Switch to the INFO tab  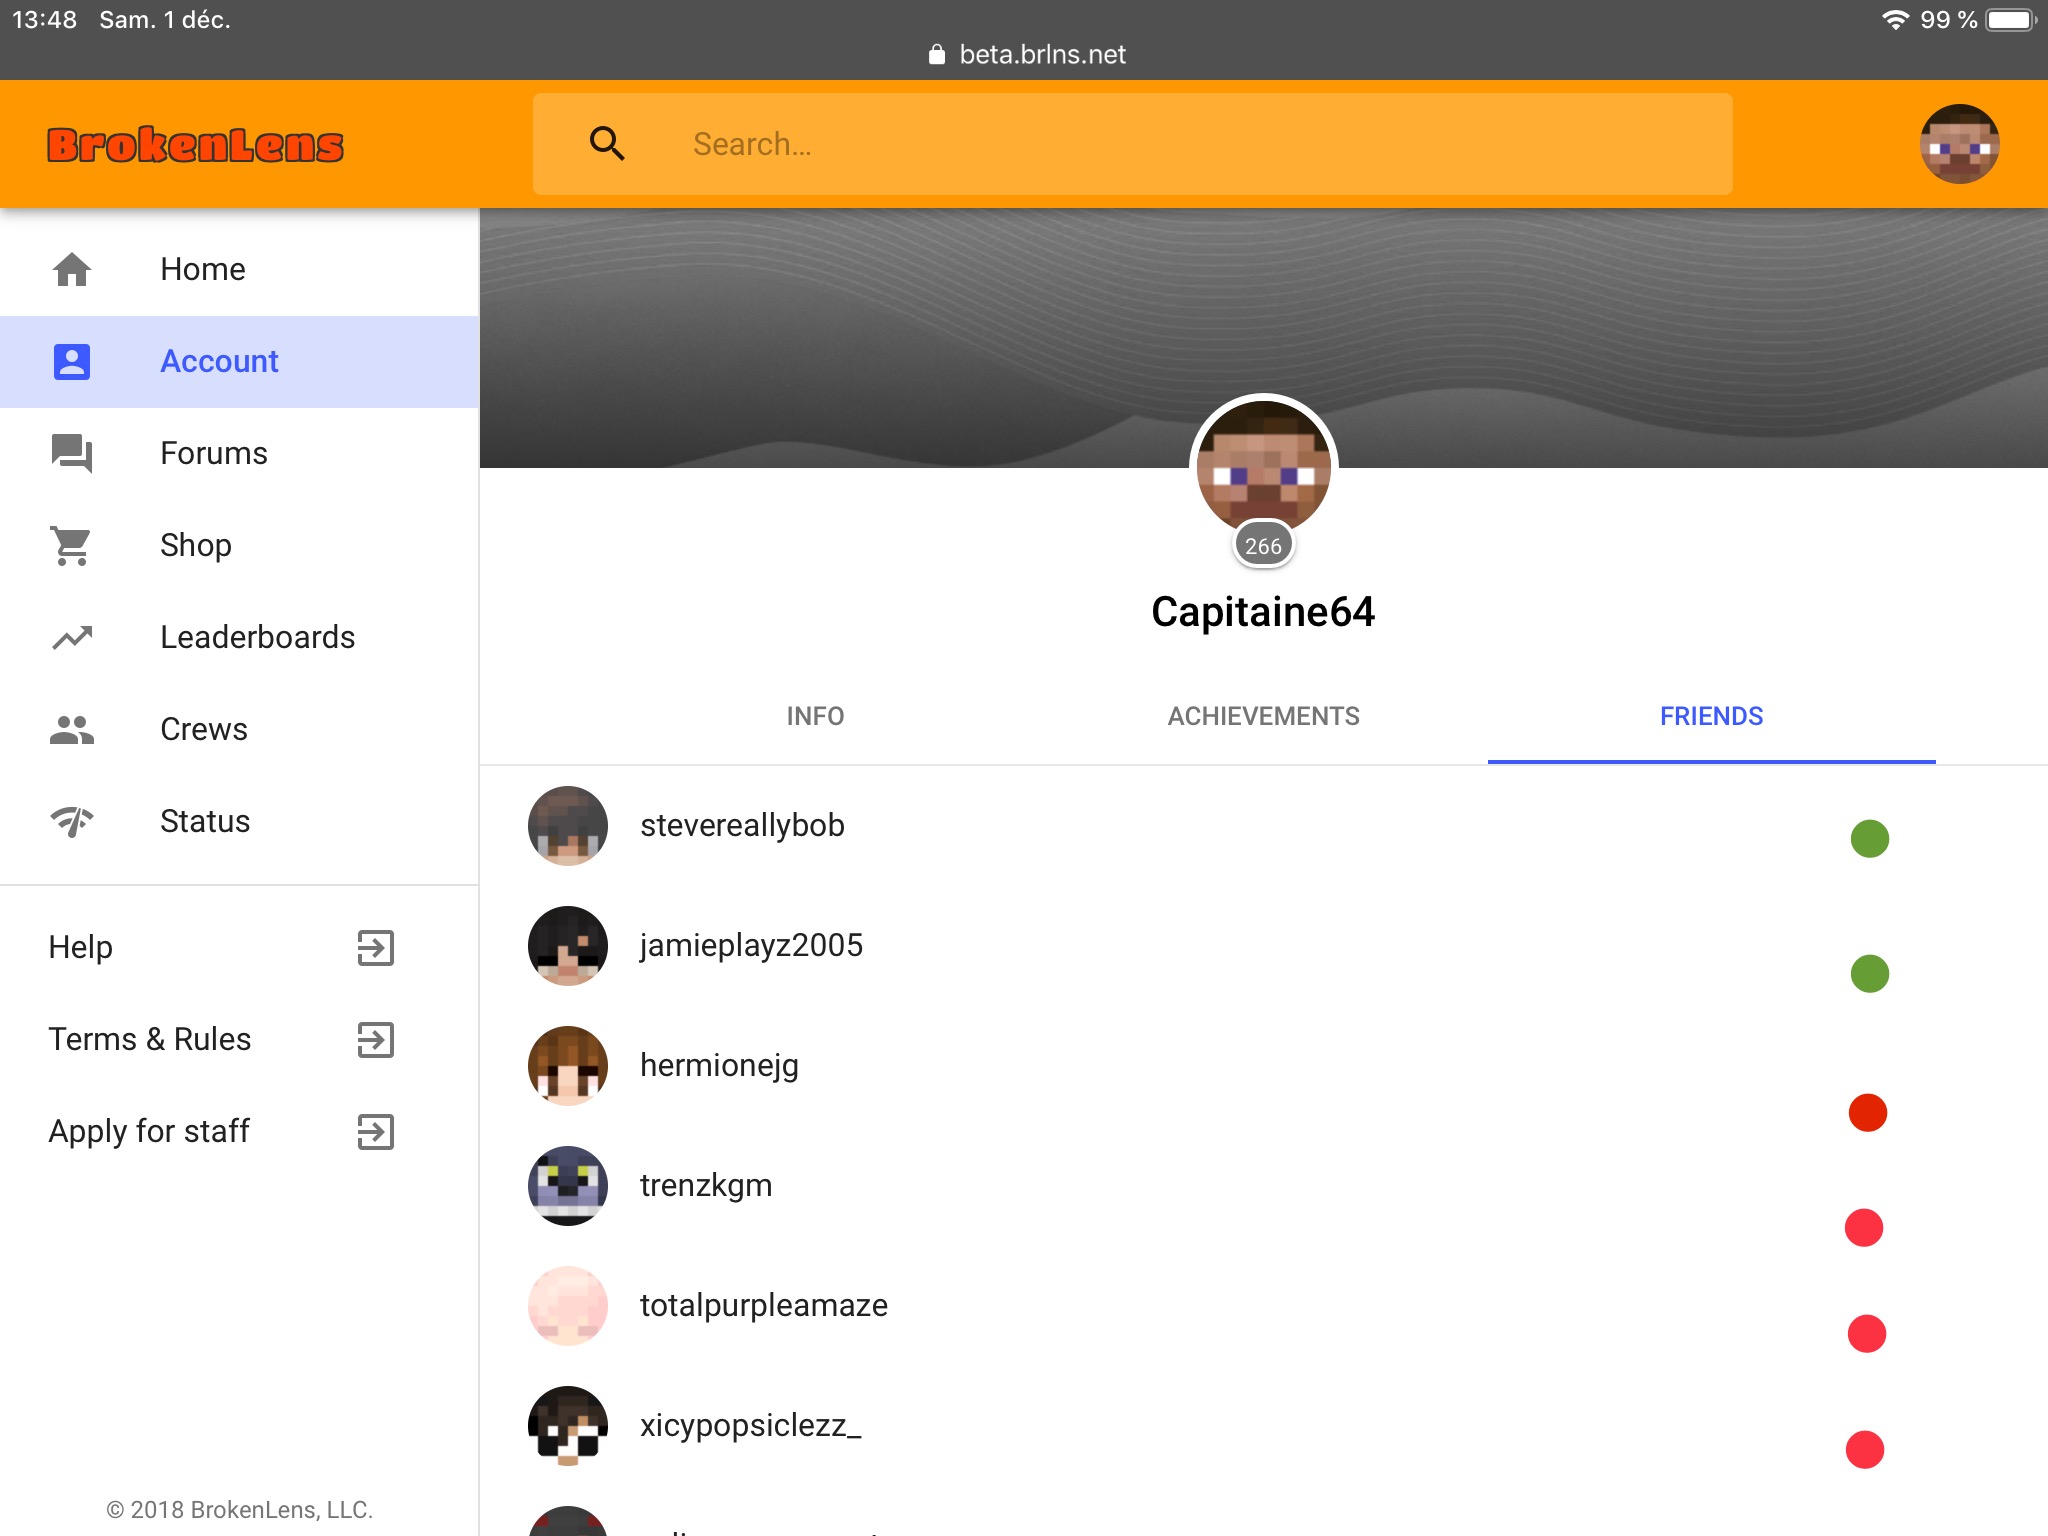coord(815,716)
